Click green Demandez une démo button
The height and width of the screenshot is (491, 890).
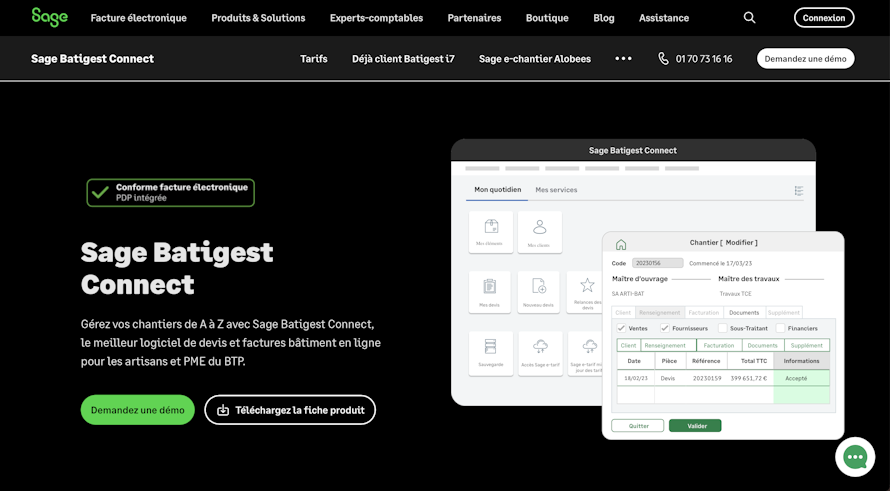point(137,410)
